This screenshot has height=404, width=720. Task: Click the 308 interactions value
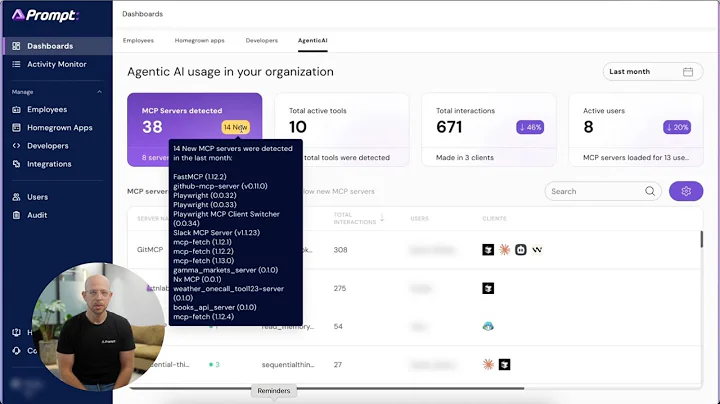pos(340,250)
